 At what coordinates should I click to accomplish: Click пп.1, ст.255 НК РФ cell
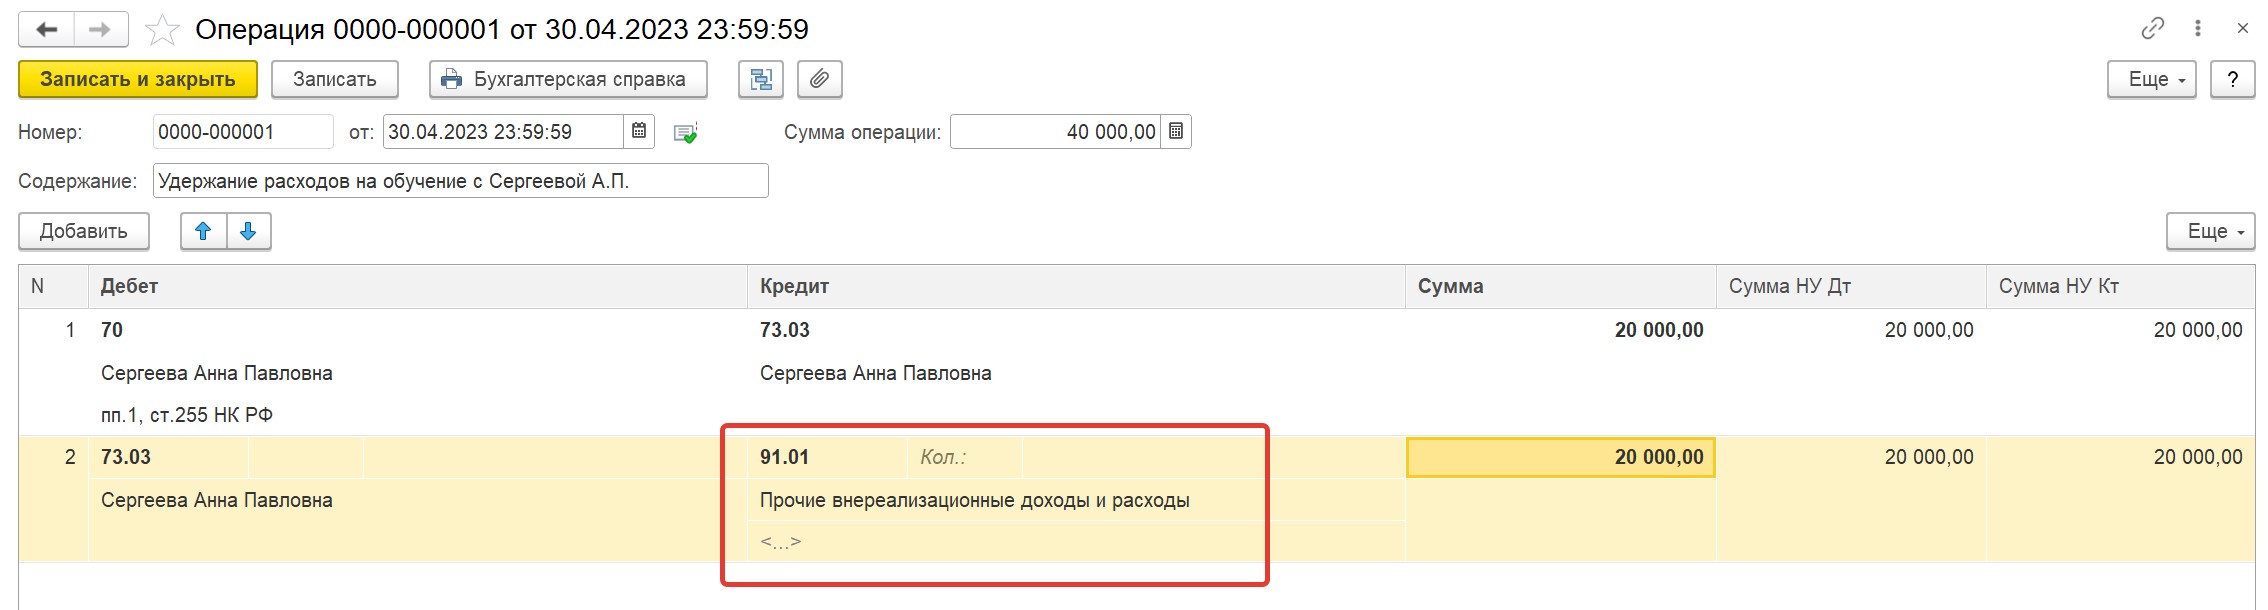click(187, 415)
